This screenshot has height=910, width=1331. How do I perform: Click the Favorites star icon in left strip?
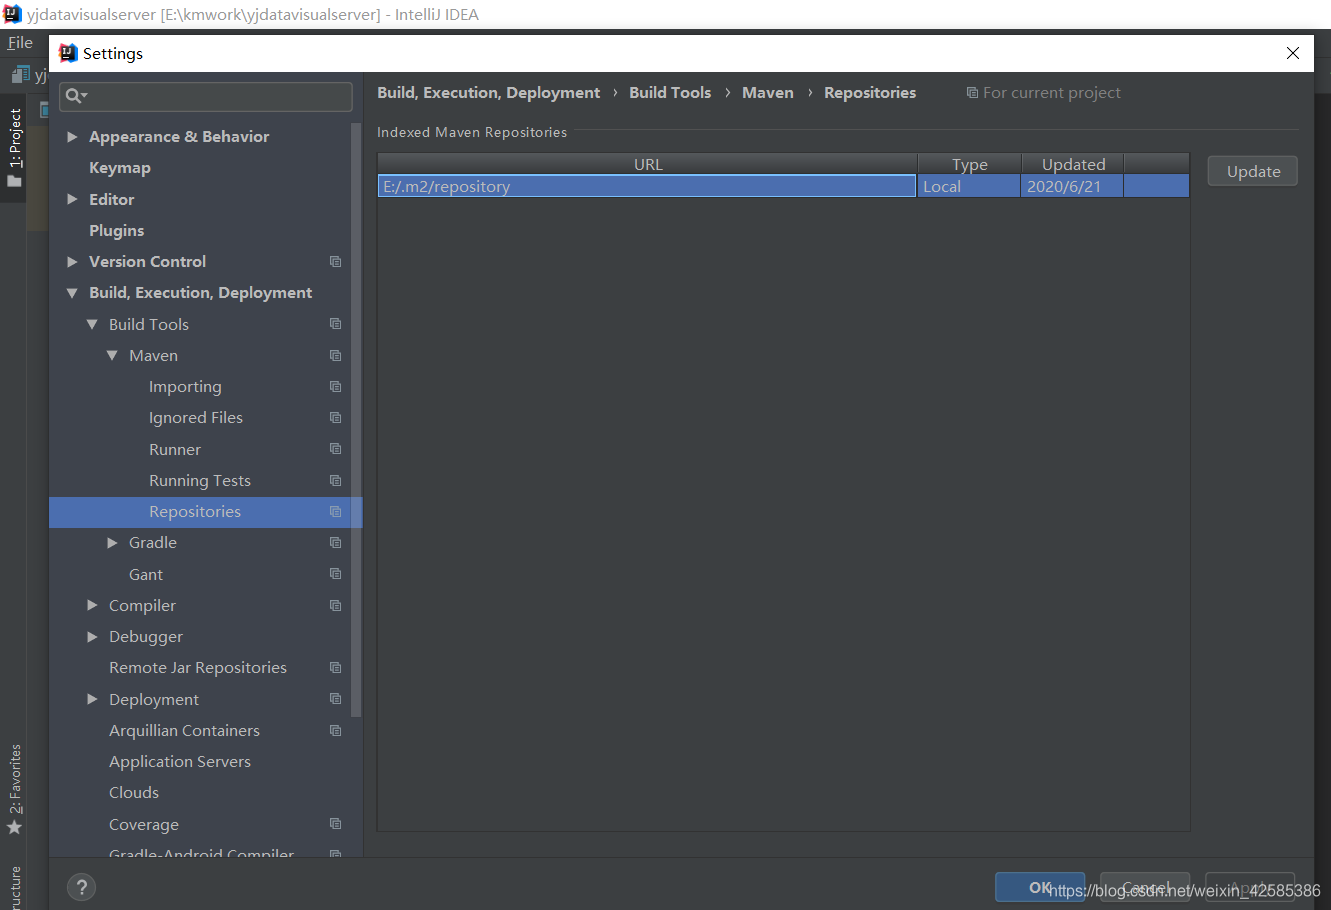point(14,827)
